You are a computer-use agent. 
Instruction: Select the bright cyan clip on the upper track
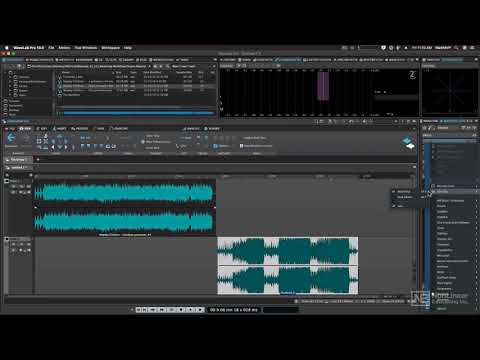[124, 207]
